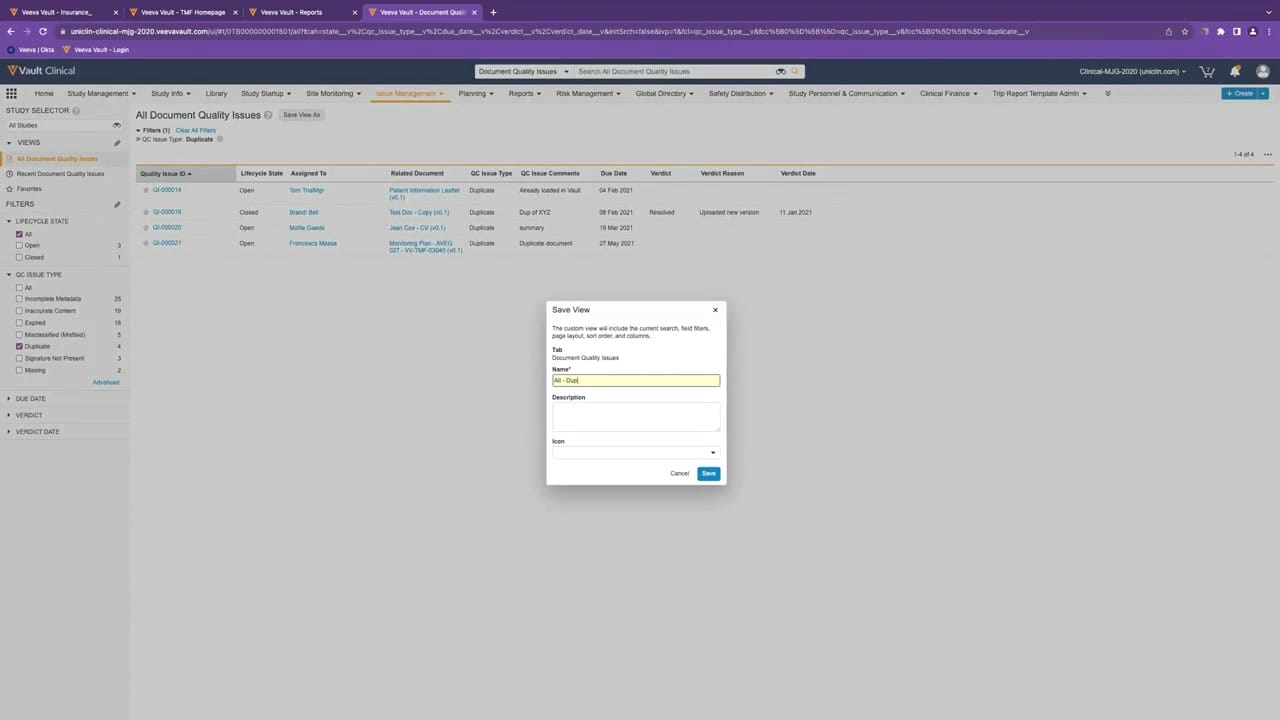Toggle the Lifecycle State All checkbox

(19, 234)
